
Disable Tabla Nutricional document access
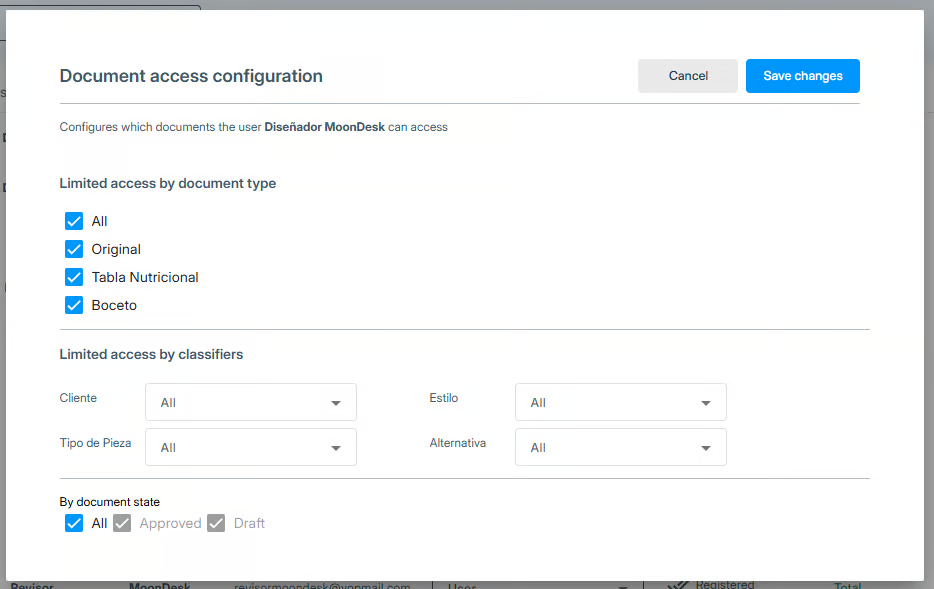point(74,277)
